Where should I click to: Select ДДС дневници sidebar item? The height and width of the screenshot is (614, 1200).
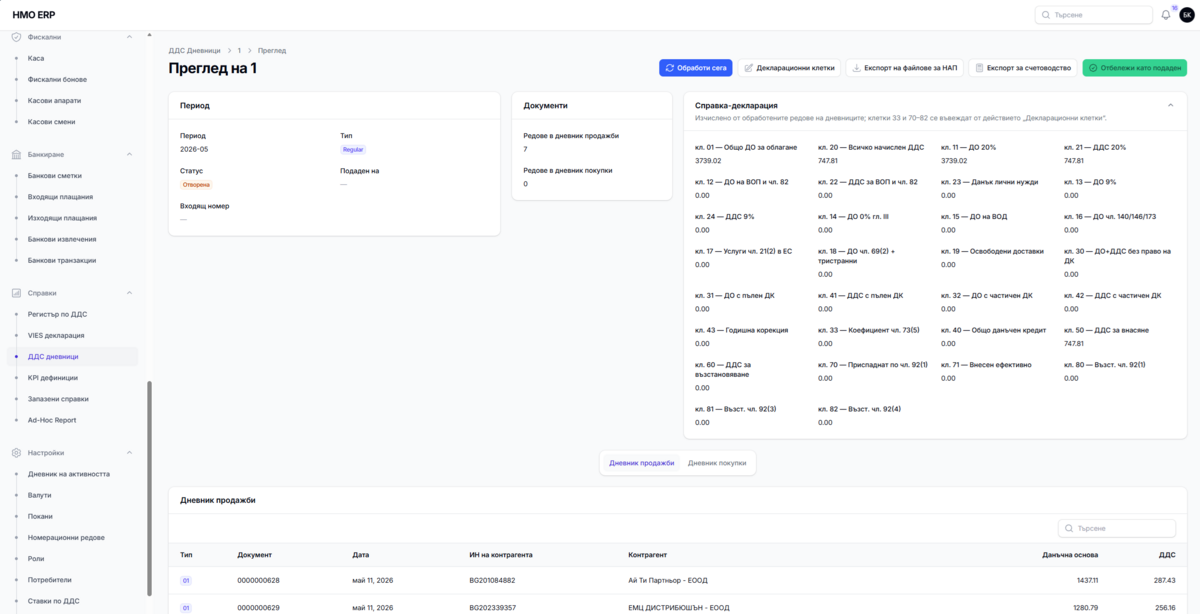coord(73,356)
